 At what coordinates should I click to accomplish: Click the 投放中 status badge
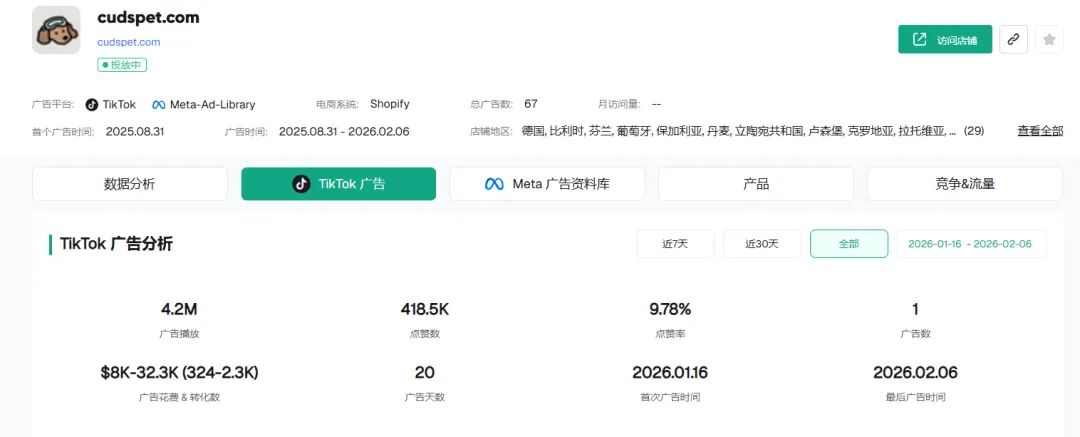click(123, 65)
